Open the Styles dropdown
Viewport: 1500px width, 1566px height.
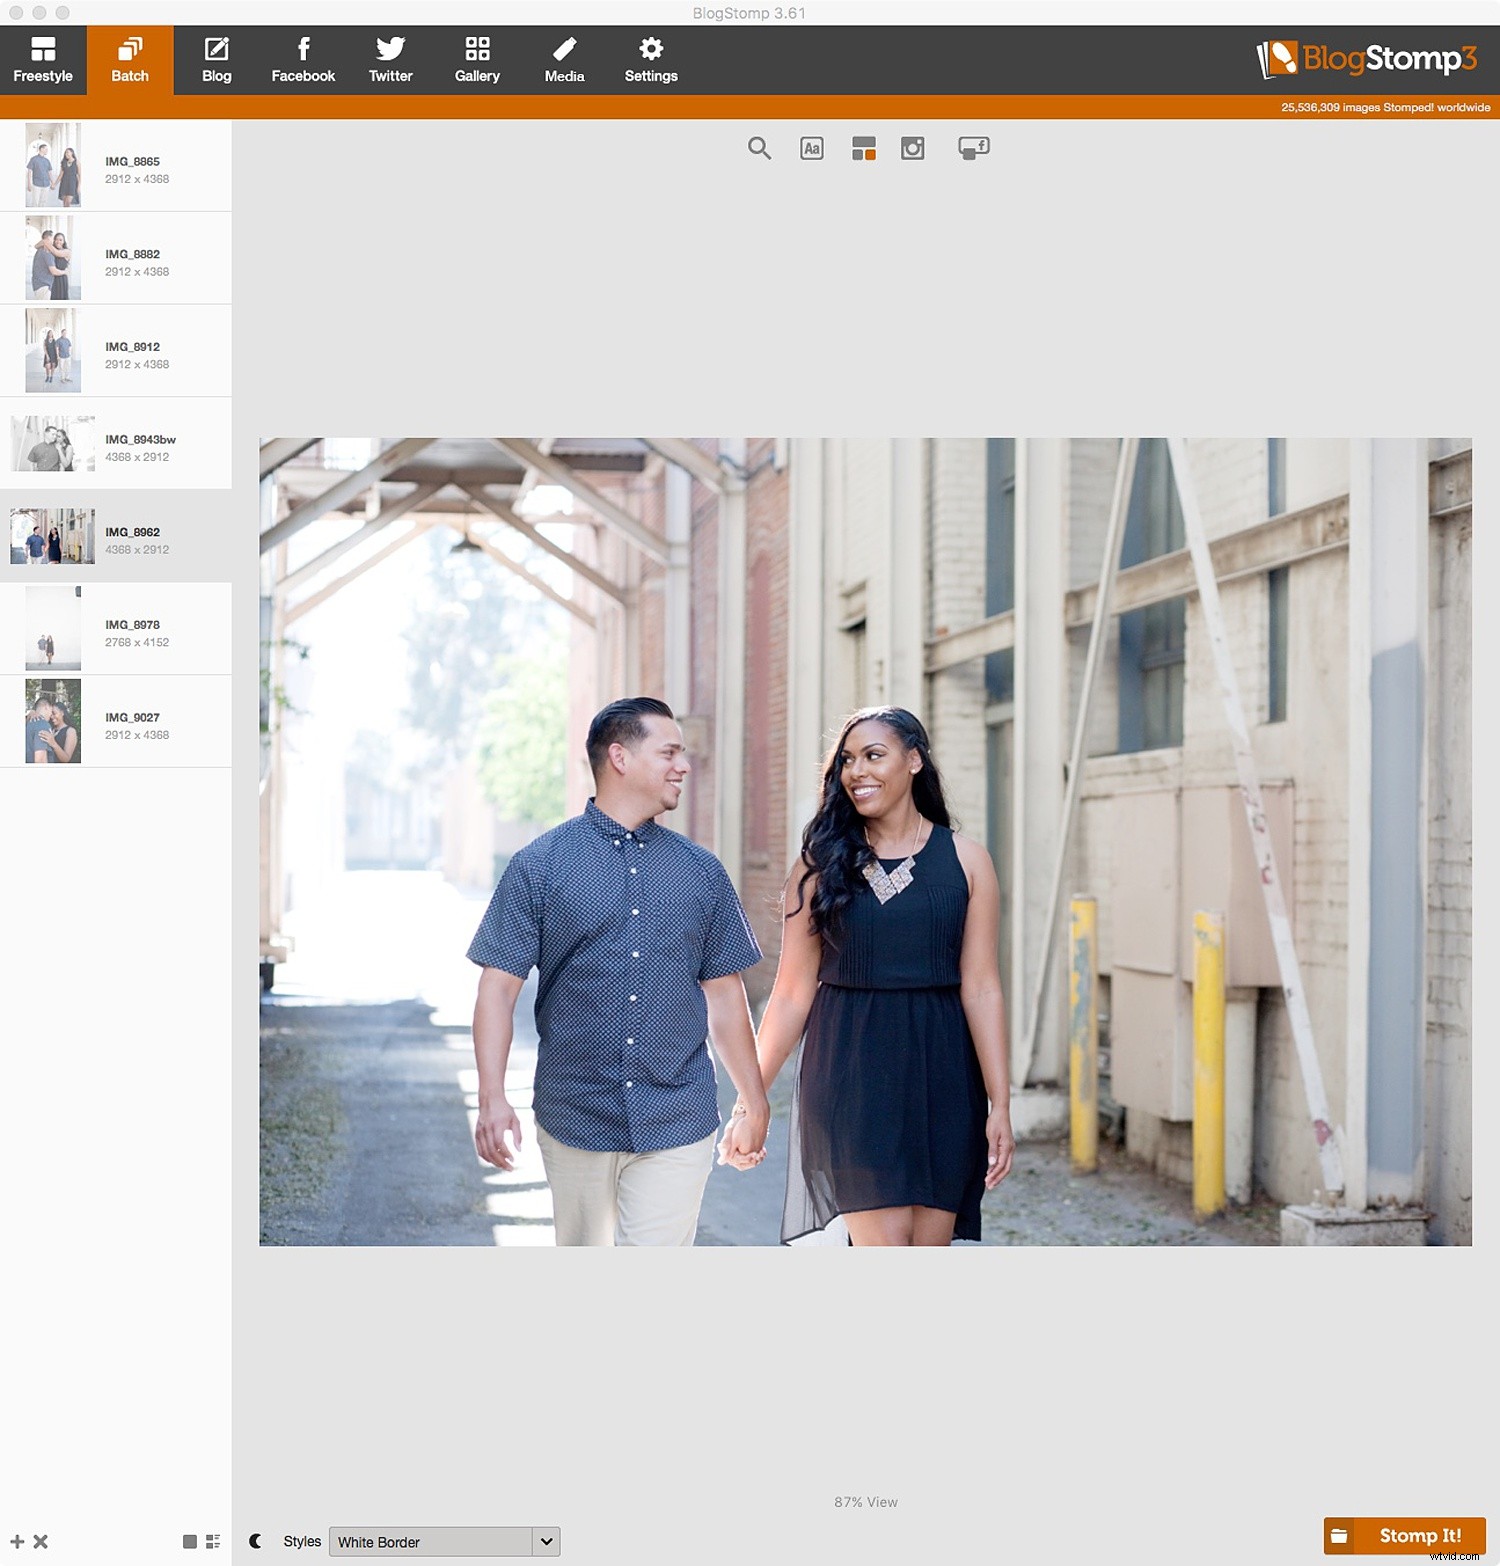point(443,1541)
